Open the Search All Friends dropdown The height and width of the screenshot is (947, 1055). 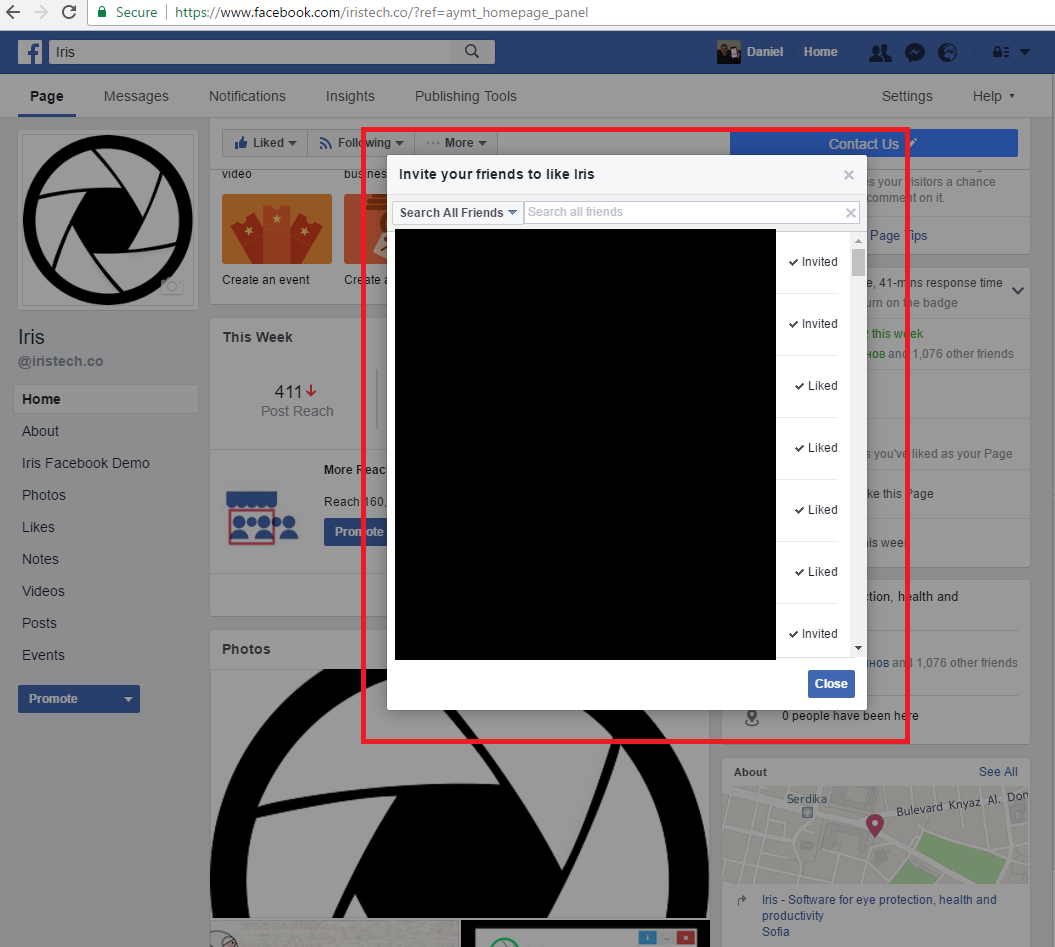tap(458, 213)
